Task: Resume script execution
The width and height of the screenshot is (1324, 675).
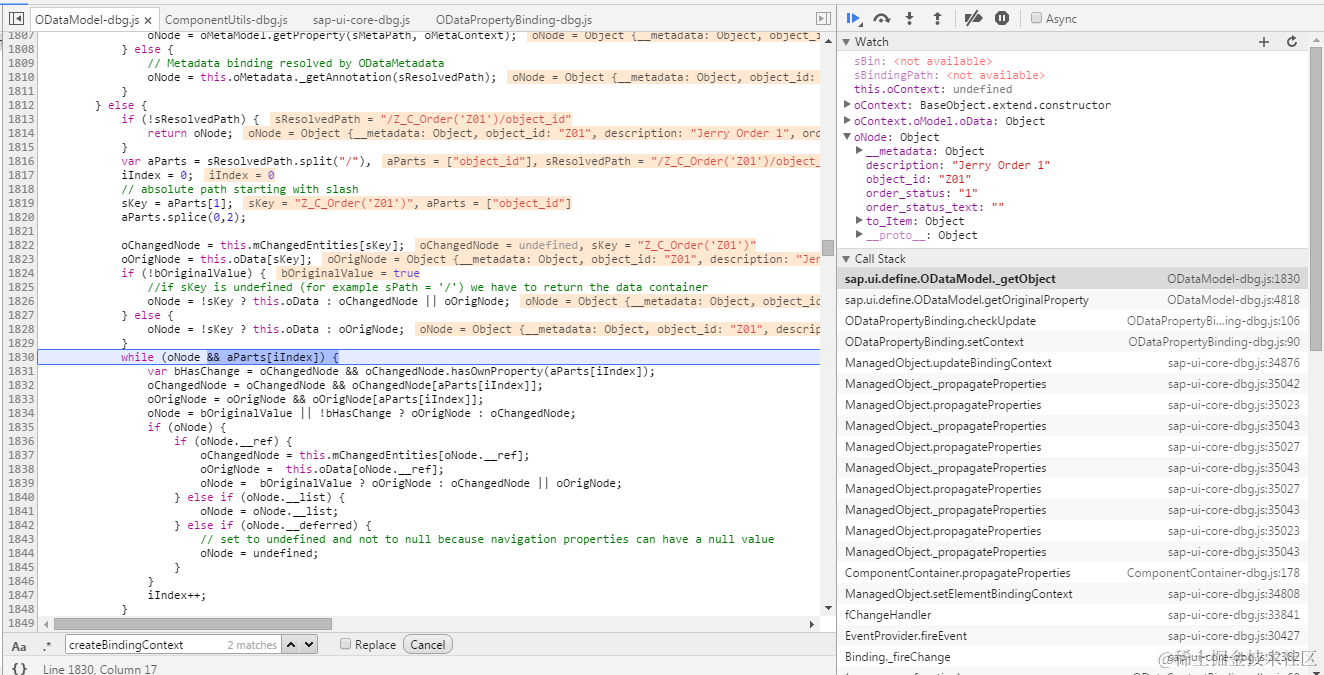Action: tap(854, 18)
